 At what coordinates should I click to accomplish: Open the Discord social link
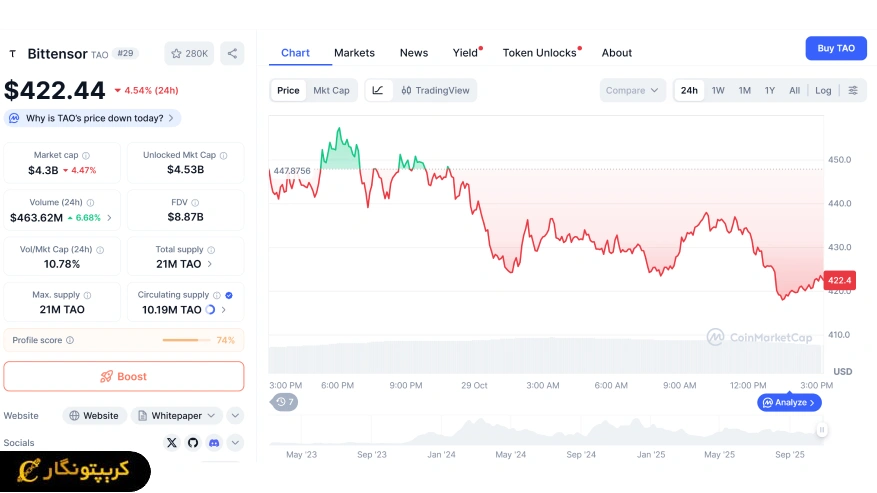click(x=214, y=442)
